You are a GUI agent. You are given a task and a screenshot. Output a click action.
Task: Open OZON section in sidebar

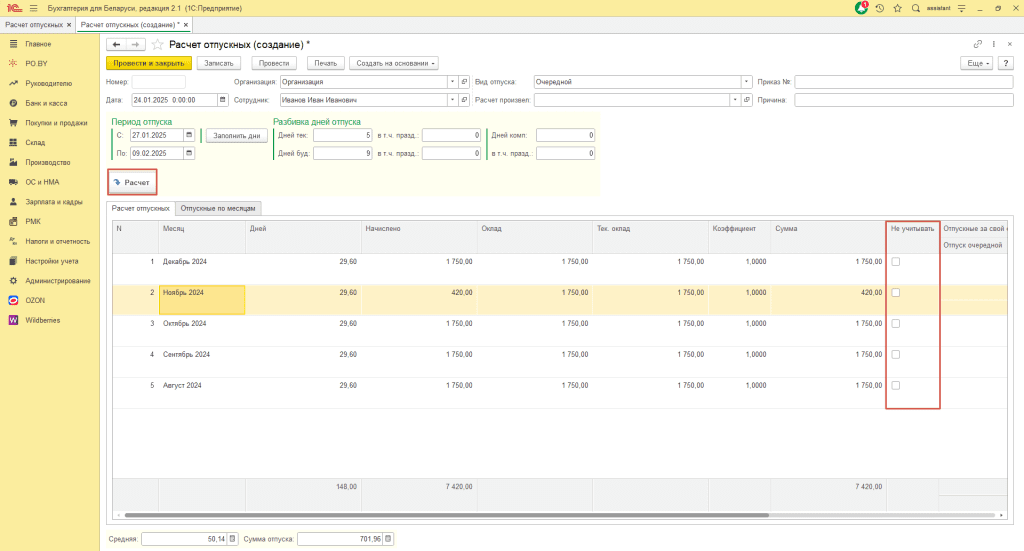point(35,300)
